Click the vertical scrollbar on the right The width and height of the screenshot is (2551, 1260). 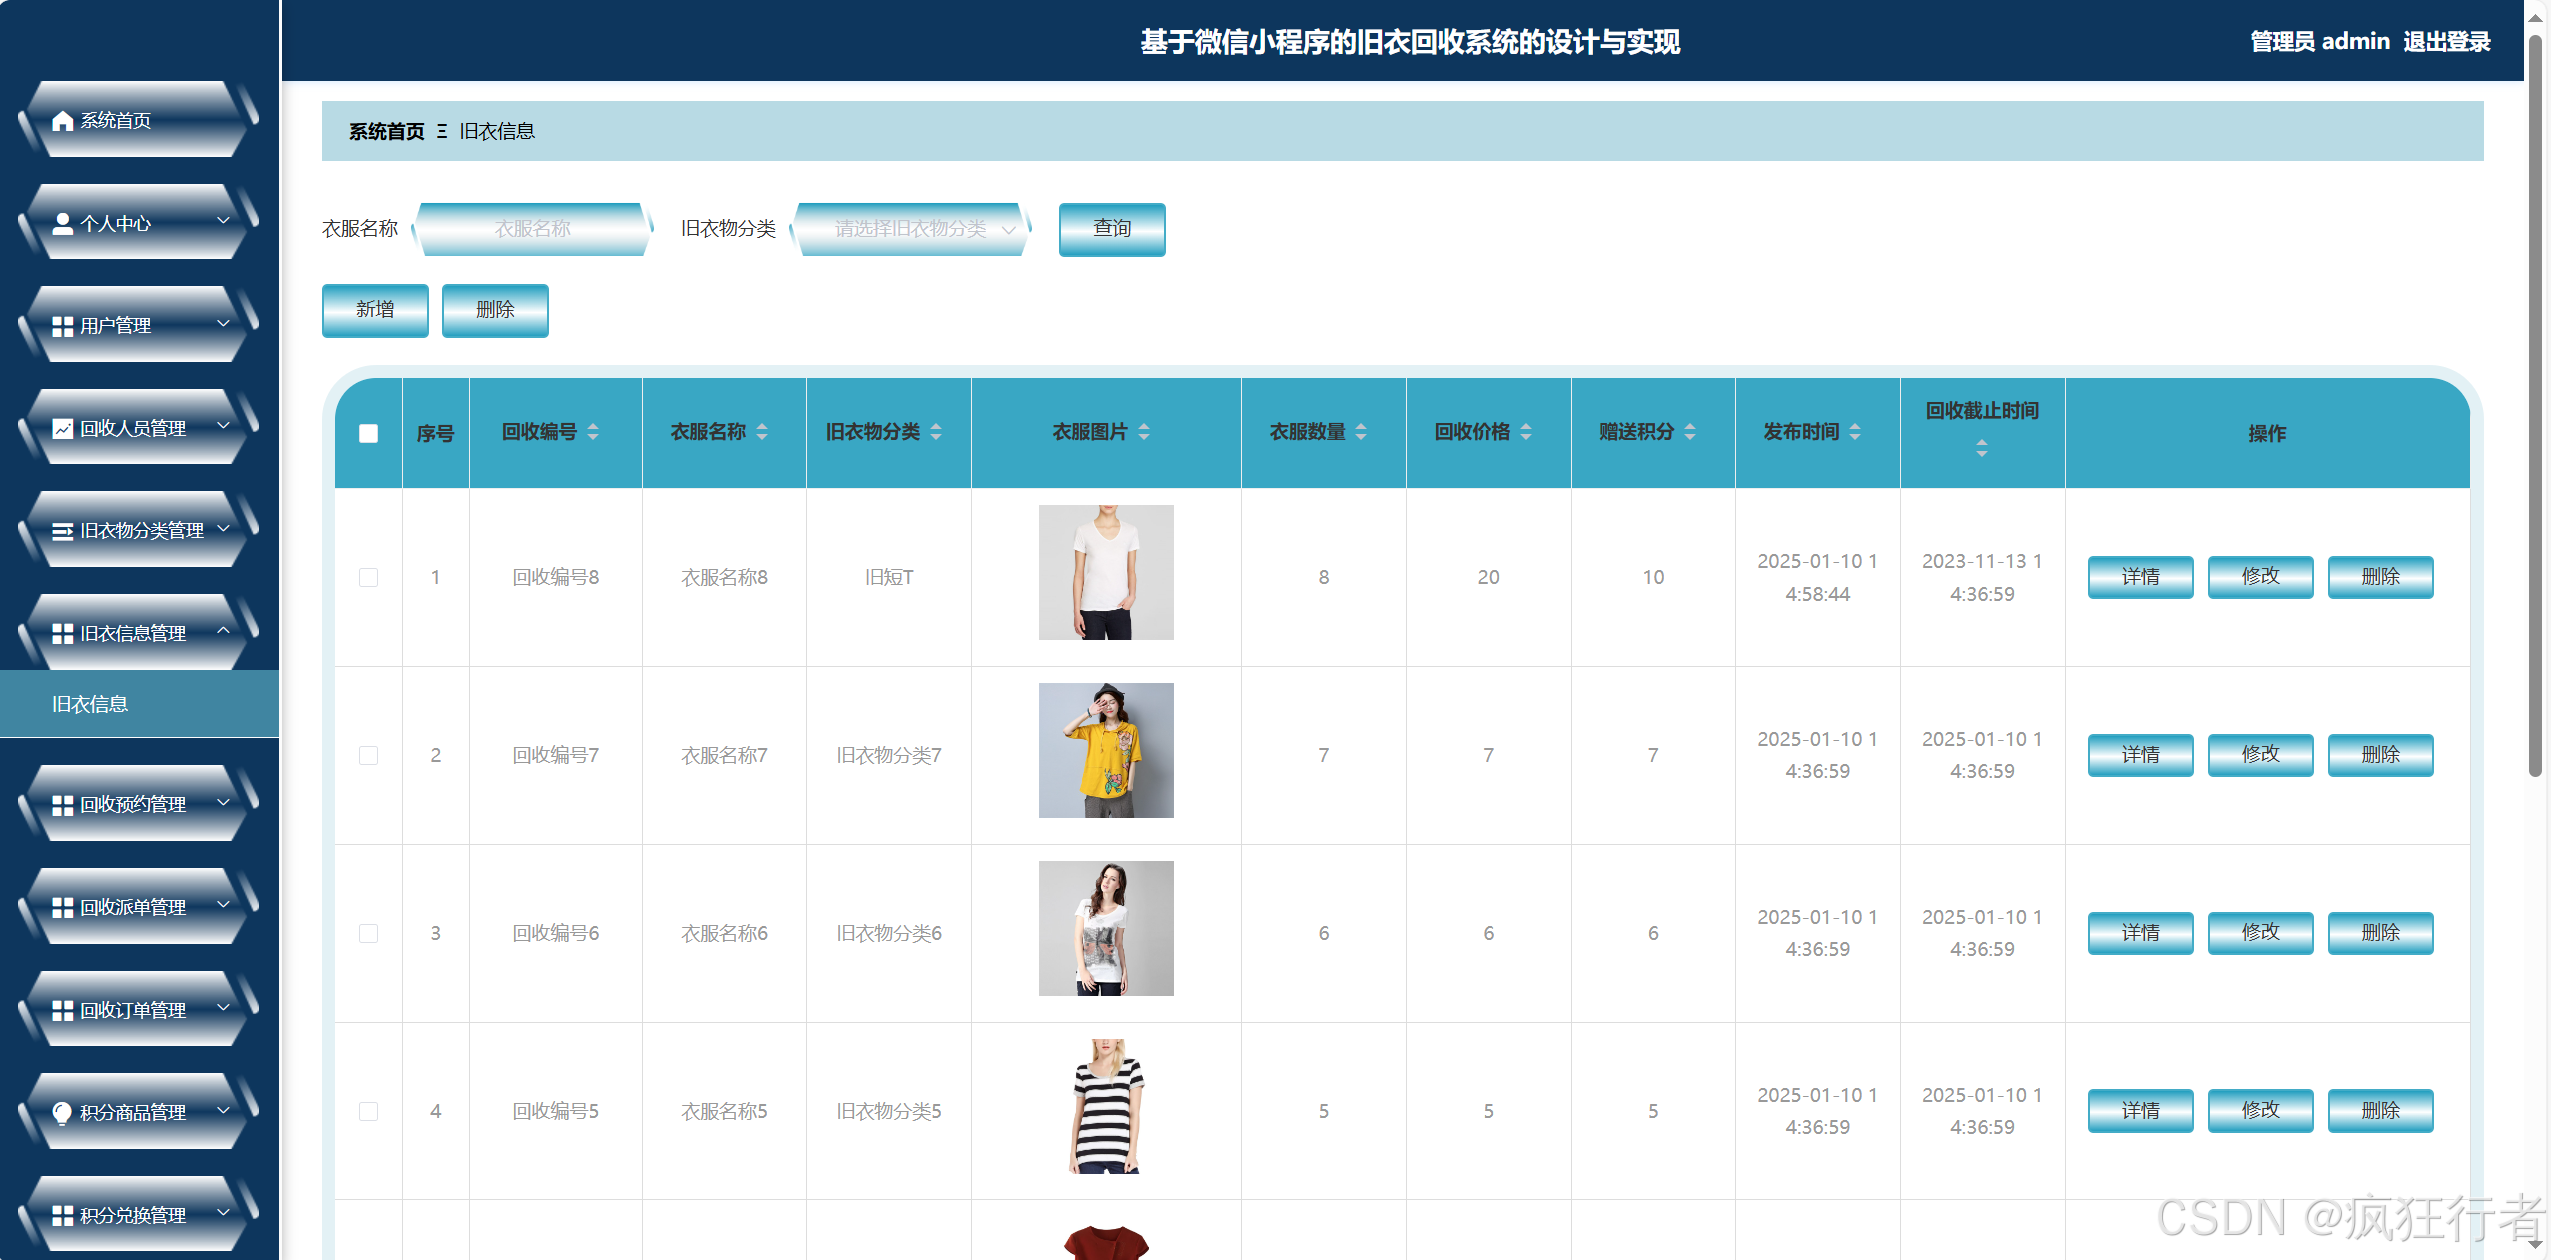tap(2535, 400)
